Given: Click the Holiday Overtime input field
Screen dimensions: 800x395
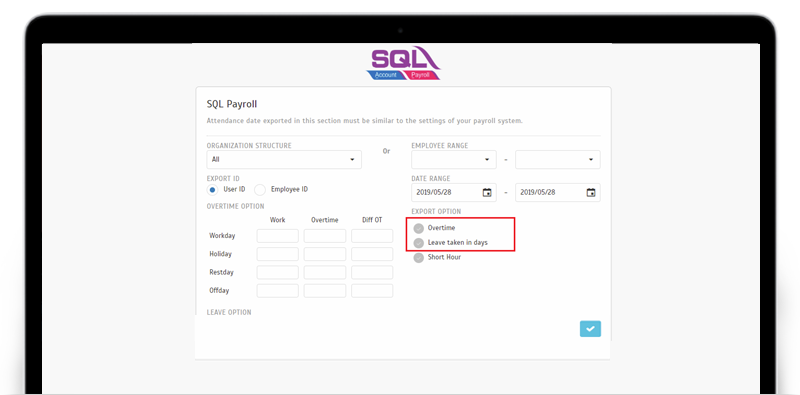Looking at the screenshot, I should pyautogui.click(x=325, y=254).
